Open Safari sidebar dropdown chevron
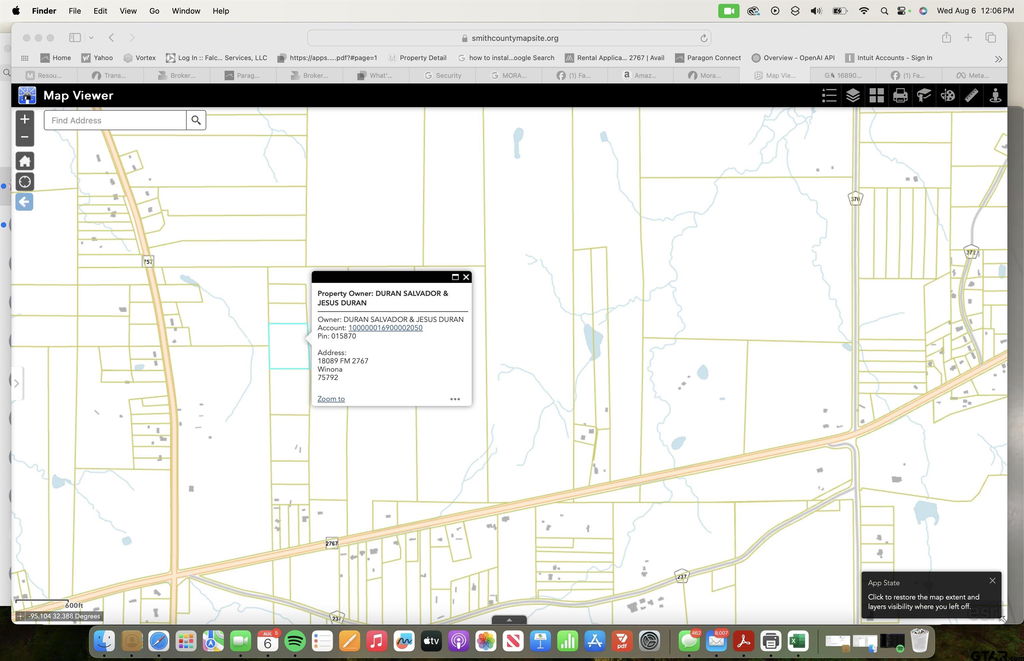Screen dimensions: 1024x661 (x=90, y=38)
